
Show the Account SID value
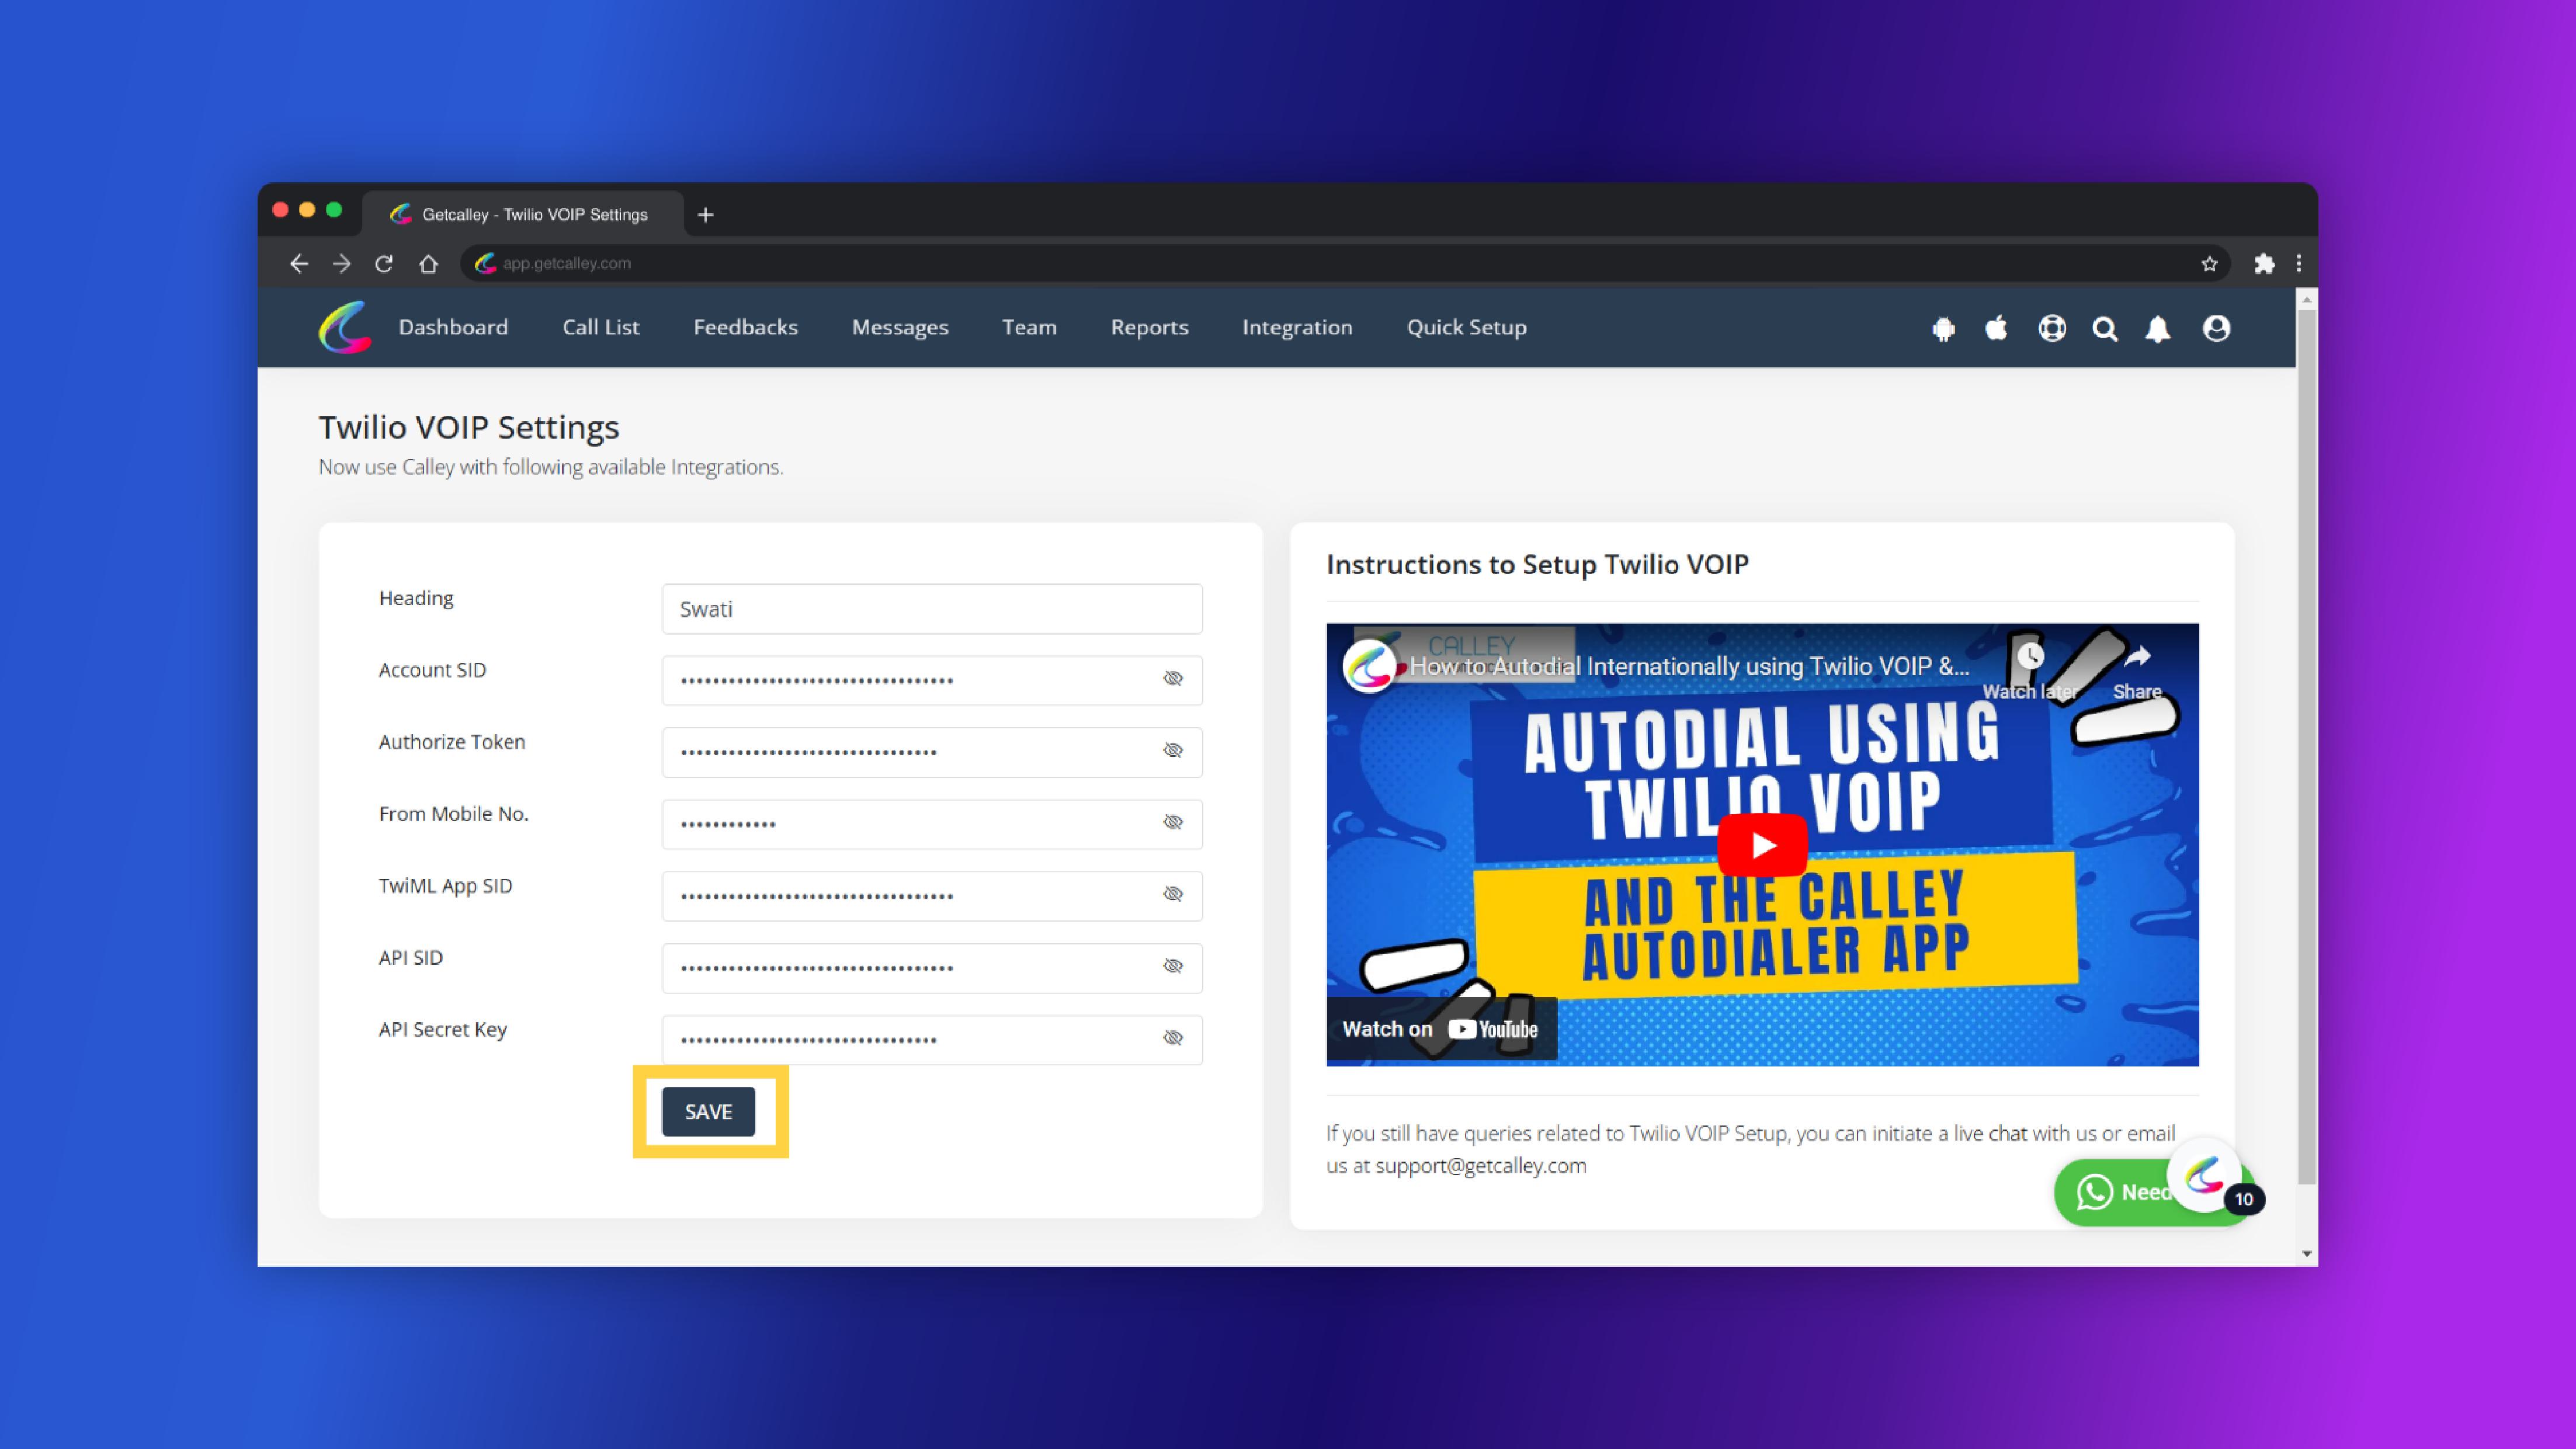pyautogui.click(x=1173, y=679)
